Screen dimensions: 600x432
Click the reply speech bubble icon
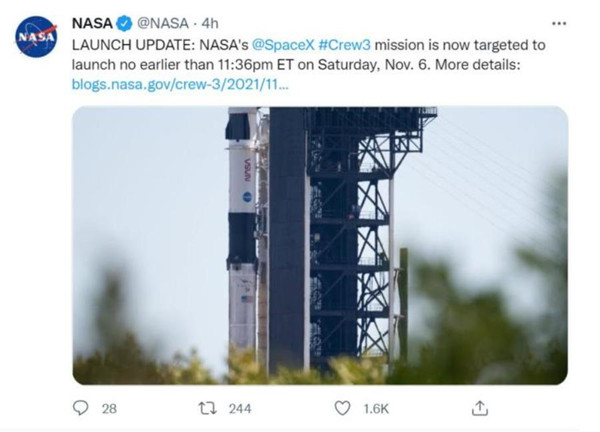(x=82, y=407)
